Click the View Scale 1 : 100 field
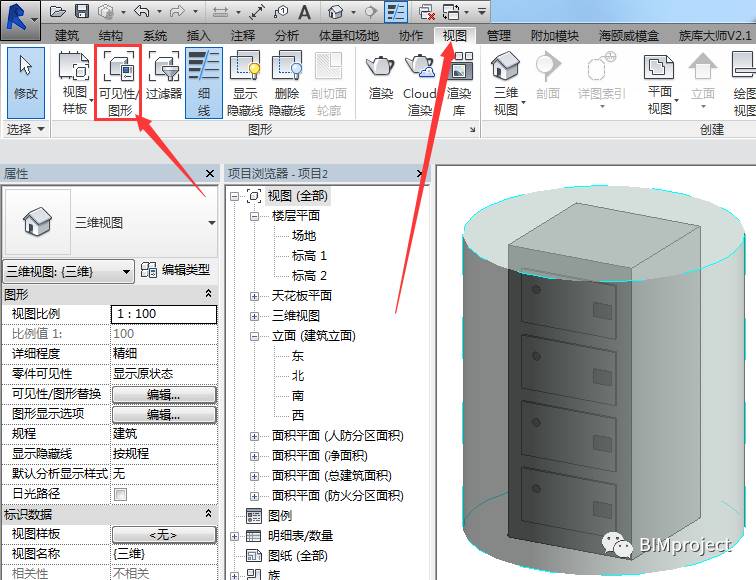 (164, 314)
